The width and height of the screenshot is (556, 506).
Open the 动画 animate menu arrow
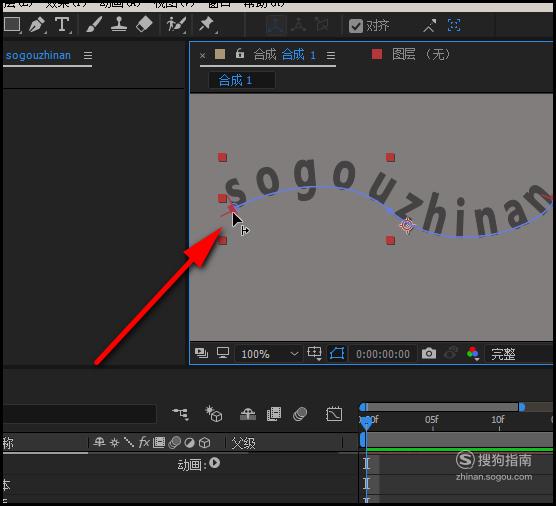point(215,463)
